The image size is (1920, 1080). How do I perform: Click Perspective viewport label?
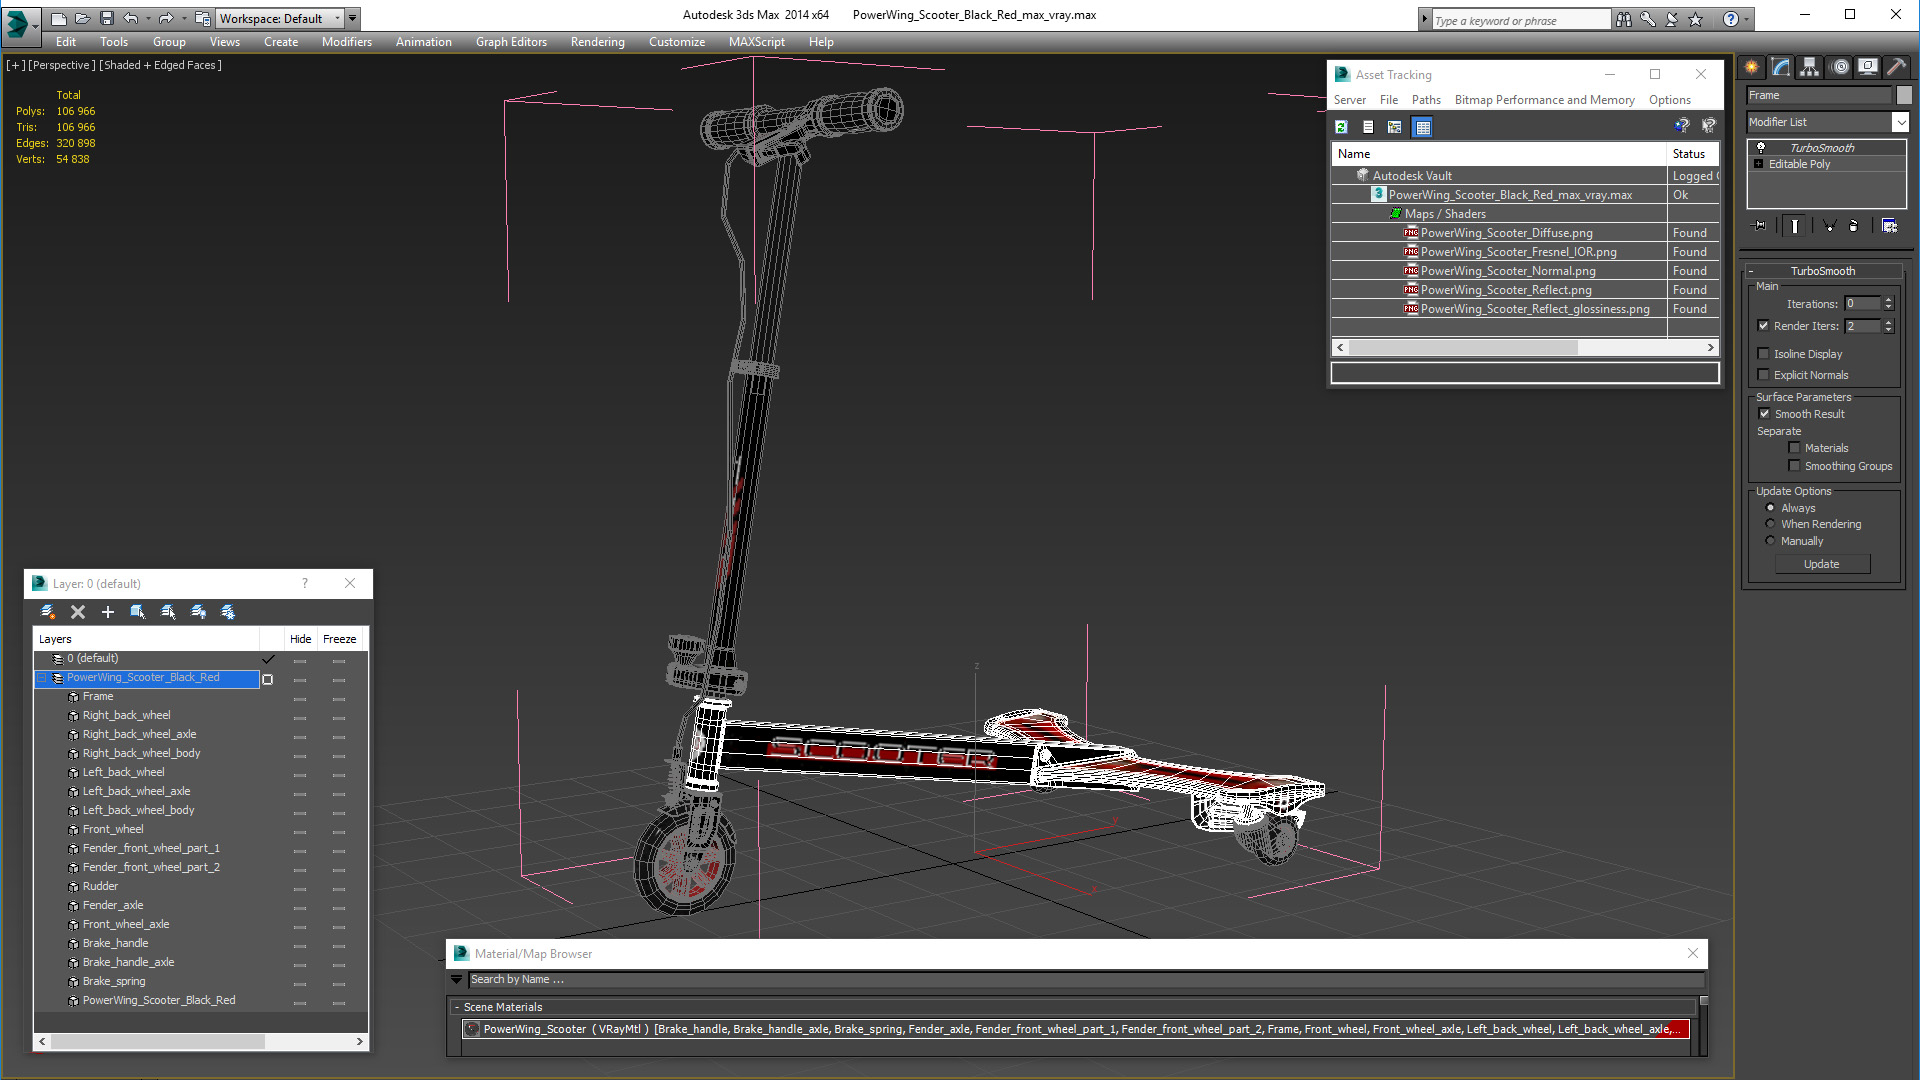pos(62,65)
